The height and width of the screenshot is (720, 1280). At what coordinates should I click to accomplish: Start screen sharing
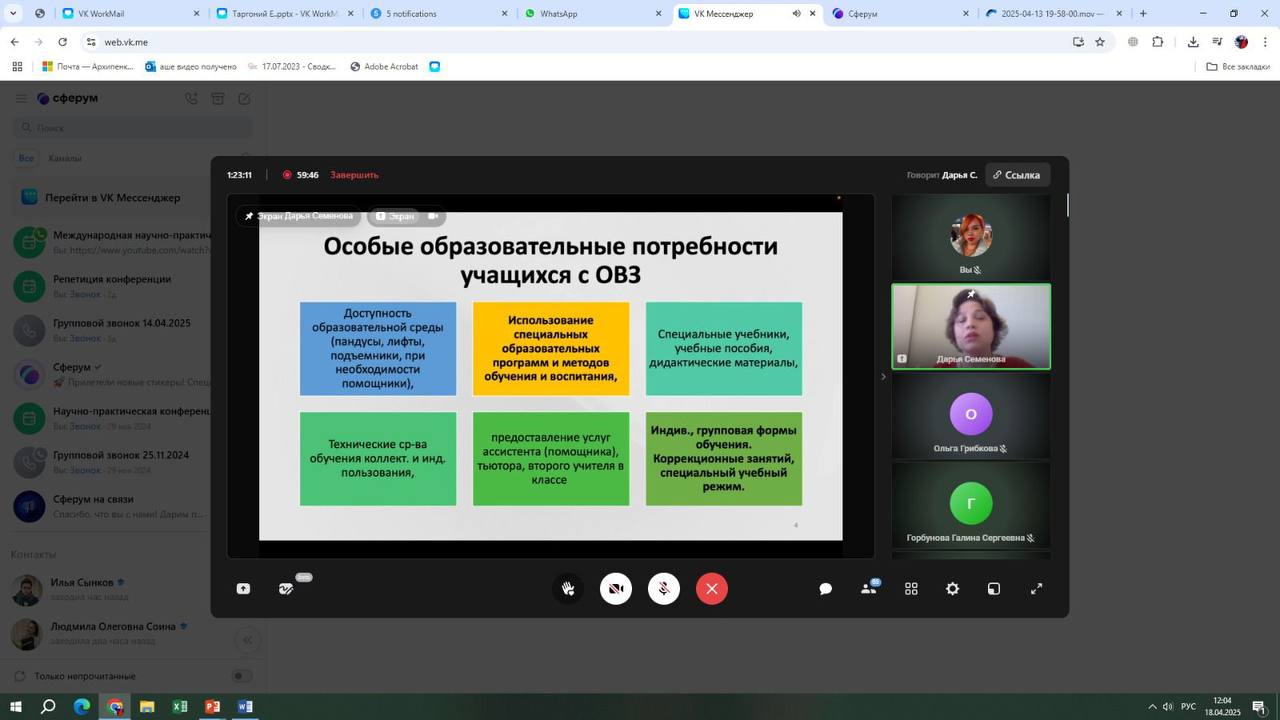point(243,589)
